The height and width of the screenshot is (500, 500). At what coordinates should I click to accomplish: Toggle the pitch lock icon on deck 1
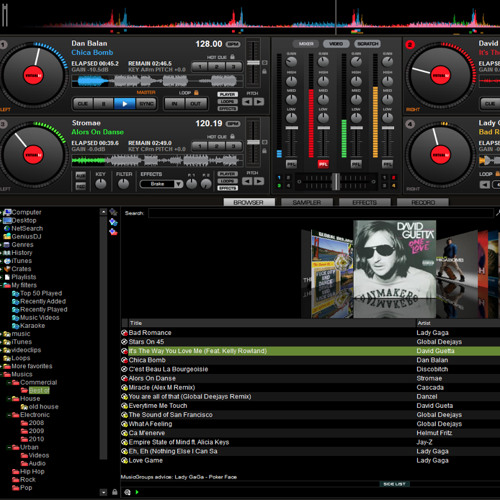pos(265,71)
